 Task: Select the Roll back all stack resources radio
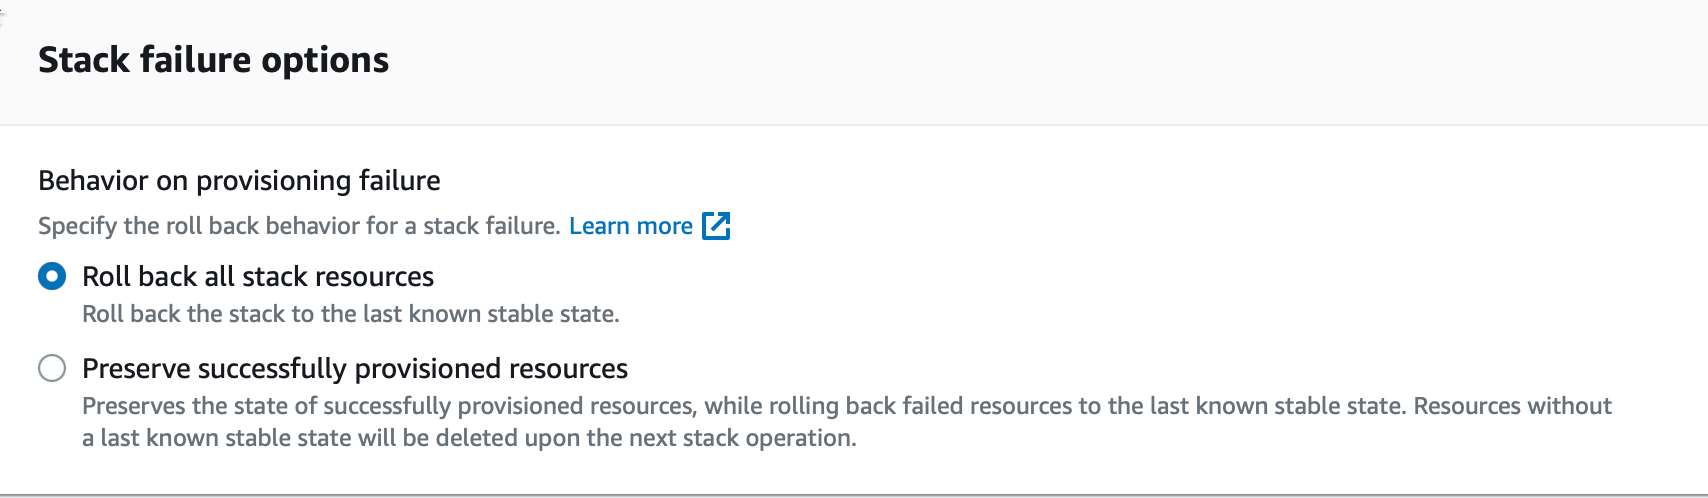point(52,276)
